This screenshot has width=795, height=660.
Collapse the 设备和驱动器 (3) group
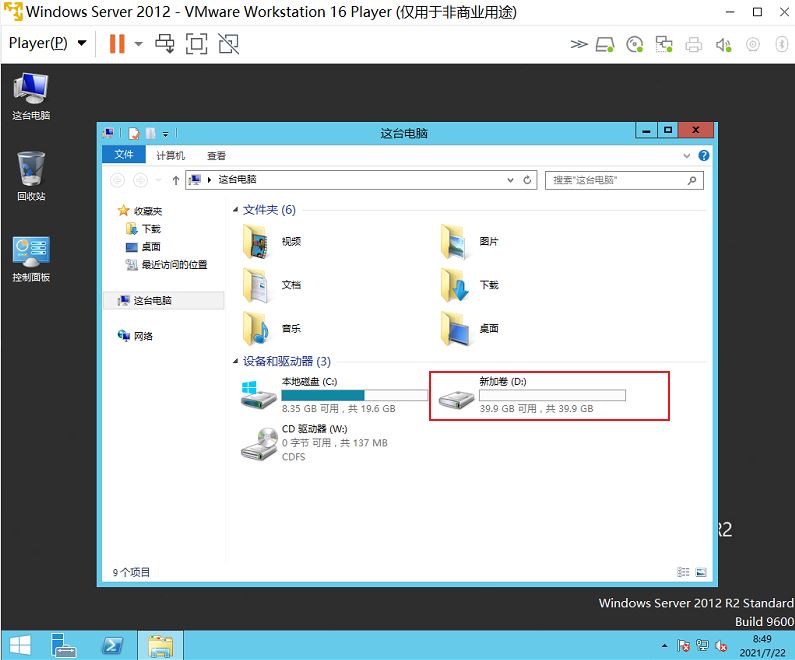click(x=235, y=361)
